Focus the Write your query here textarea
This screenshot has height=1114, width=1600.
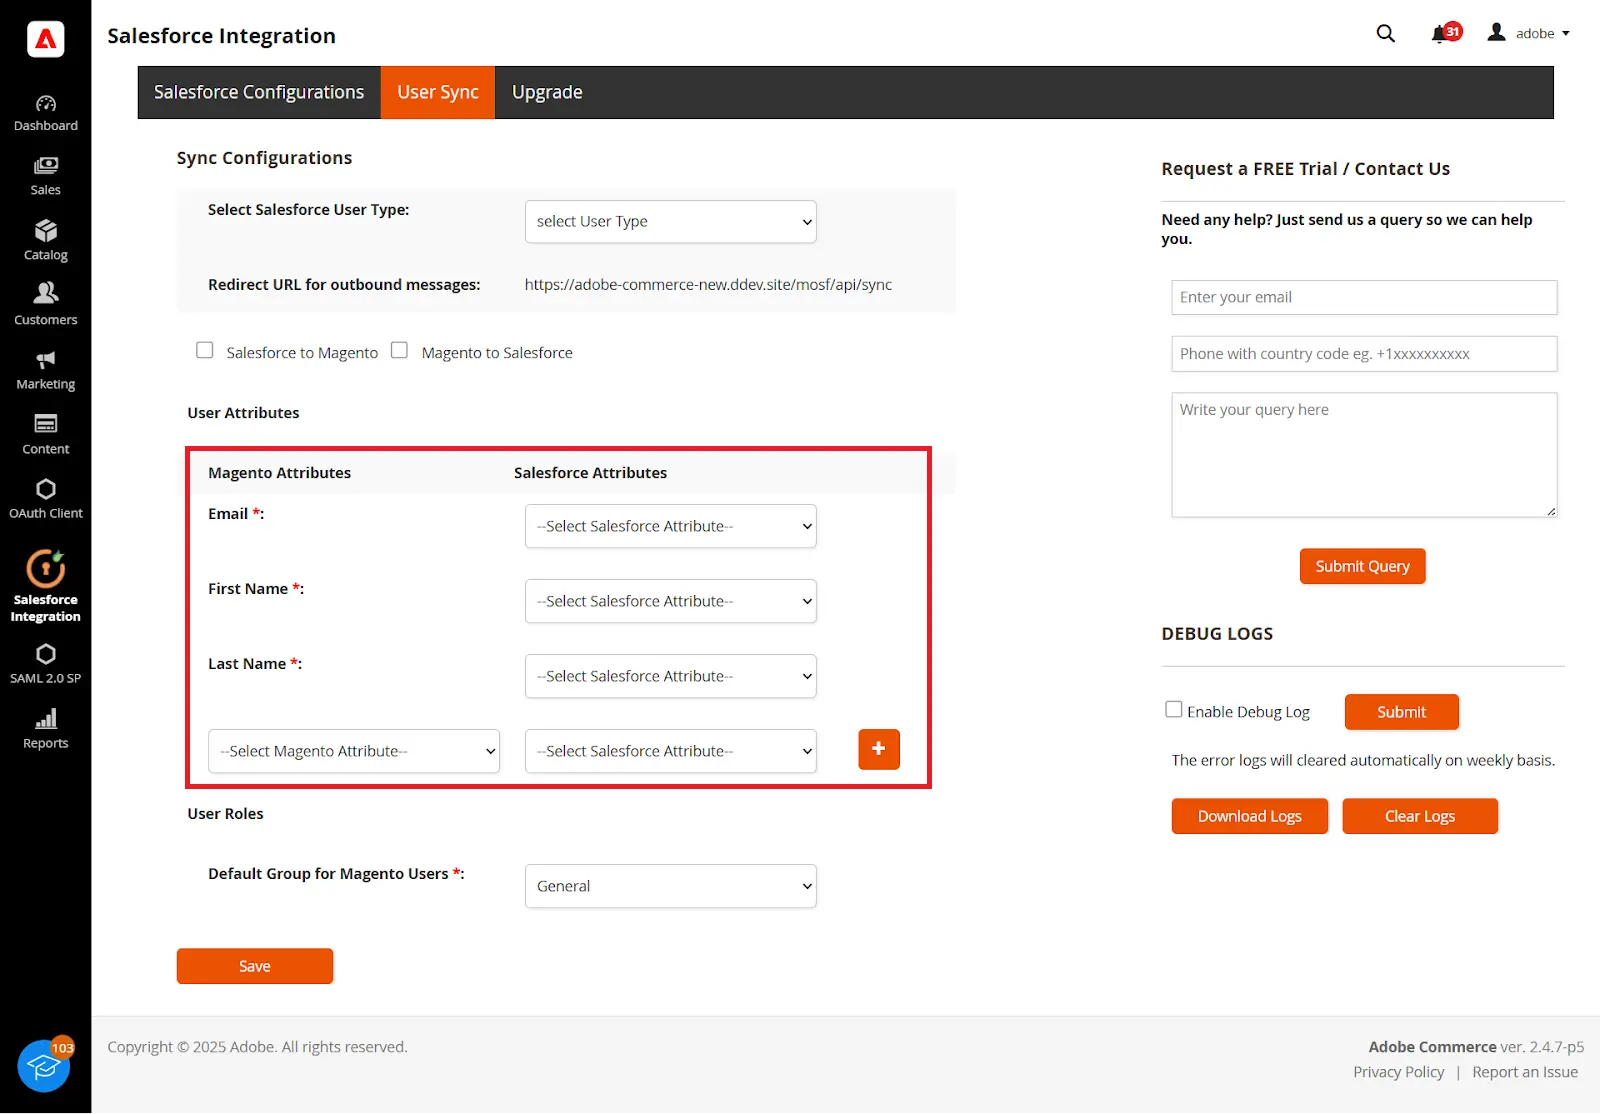tap(1364, 455)
